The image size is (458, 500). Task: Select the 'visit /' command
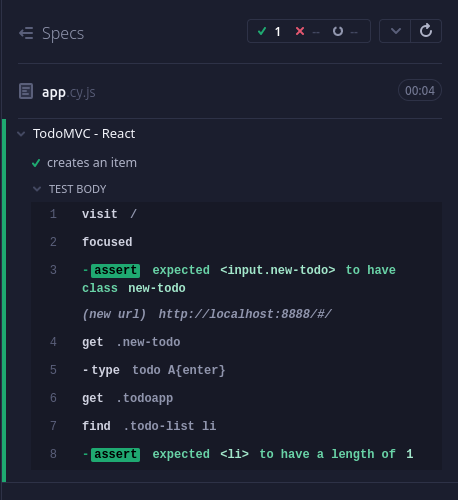236,214
